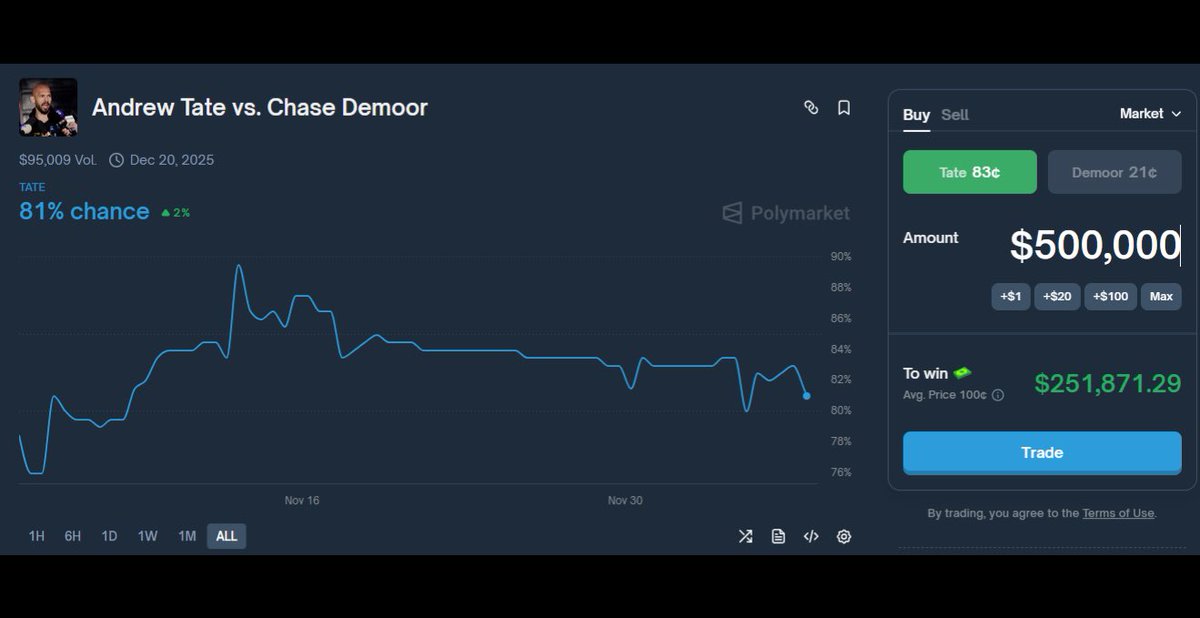
Task: Select the ALL chart range
Action: pyautogui.click(x=227, y=536)
